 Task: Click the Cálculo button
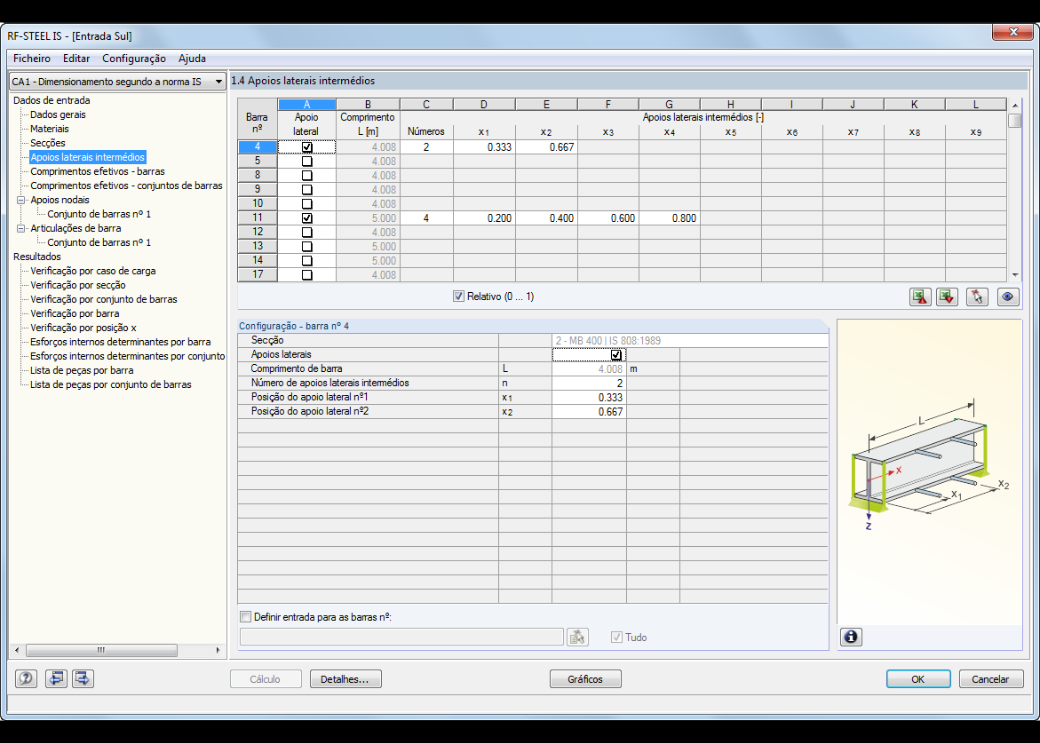point(265,679)
